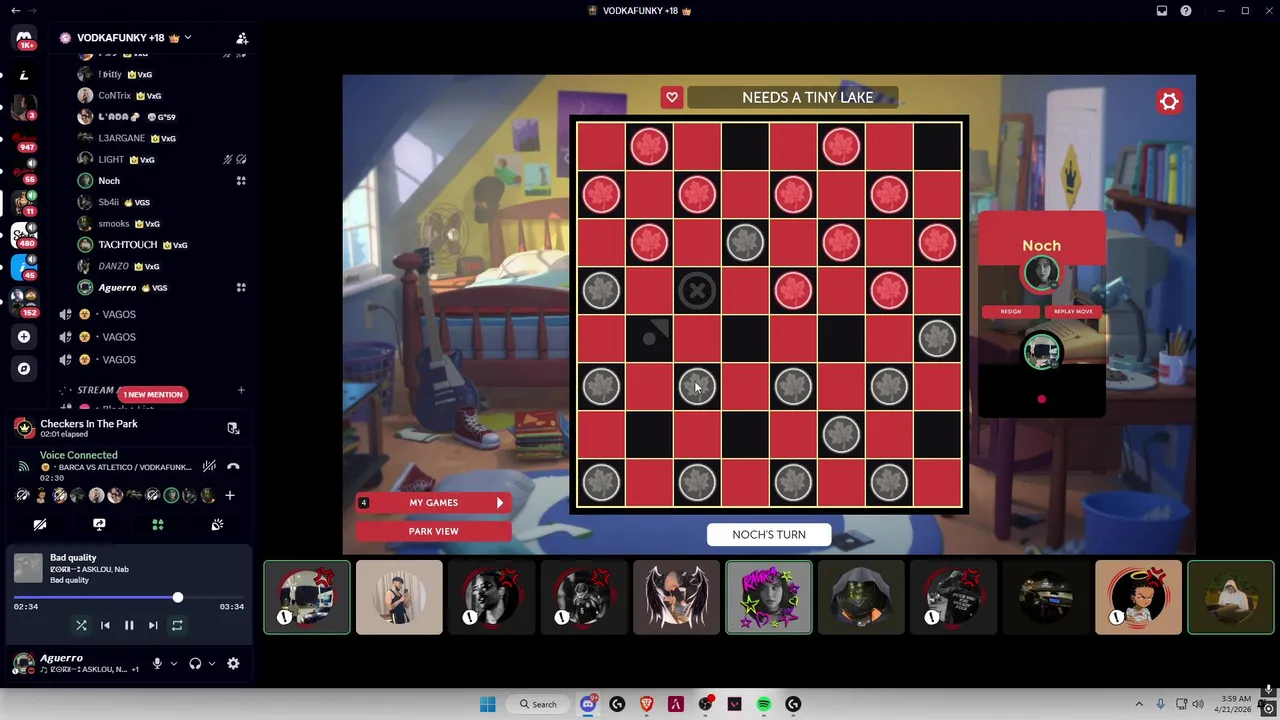This screenshot has width=1280, height=720.
Task: Click the empty move indicator square
Action: 649,338
